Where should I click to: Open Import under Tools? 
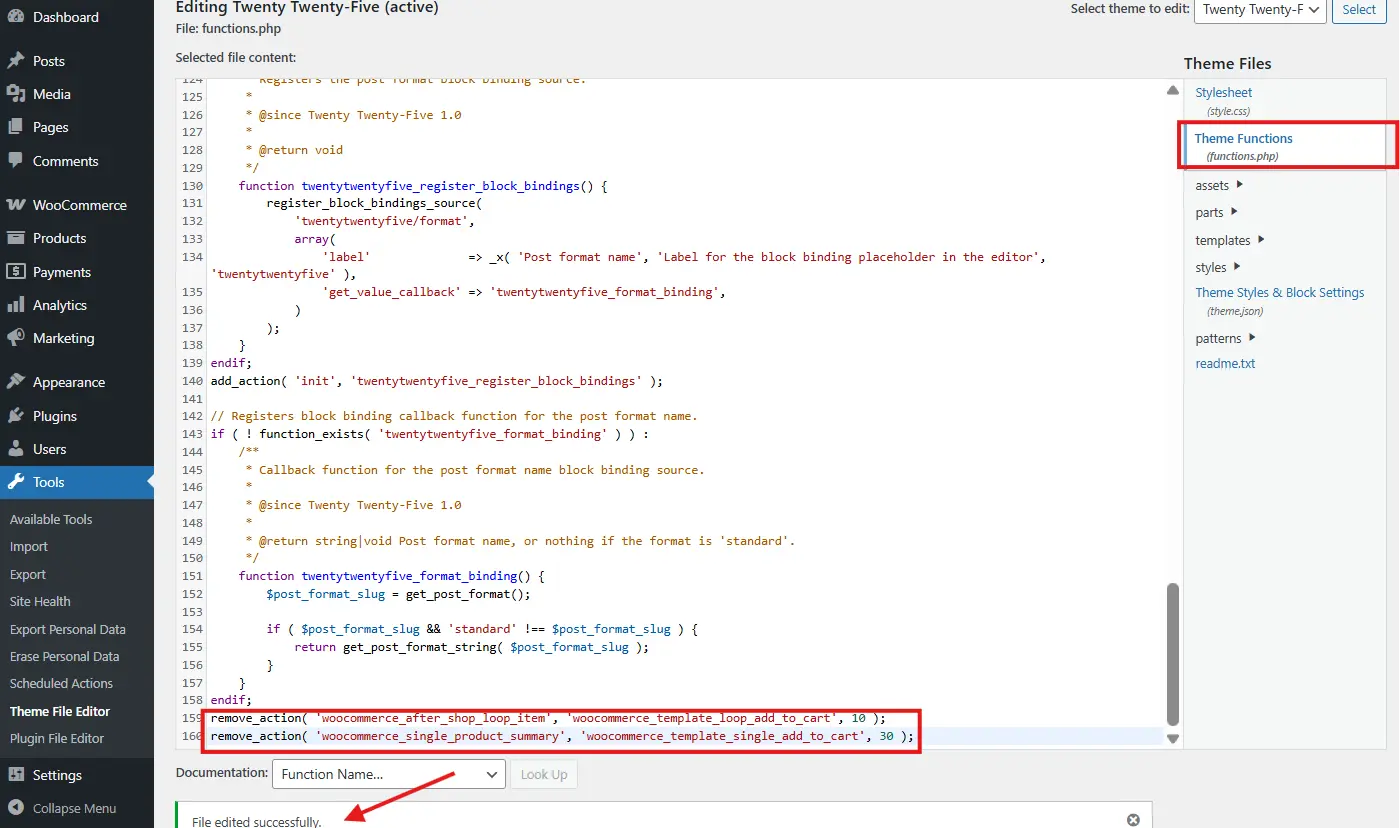point(29,547)
